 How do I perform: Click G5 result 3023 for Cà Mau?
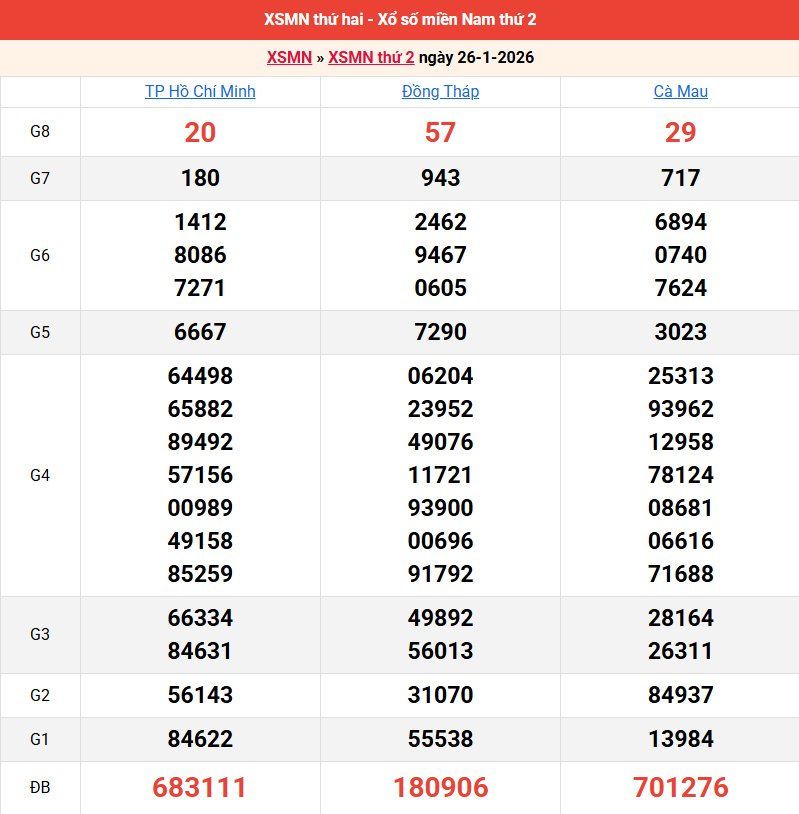pos(680,332)
